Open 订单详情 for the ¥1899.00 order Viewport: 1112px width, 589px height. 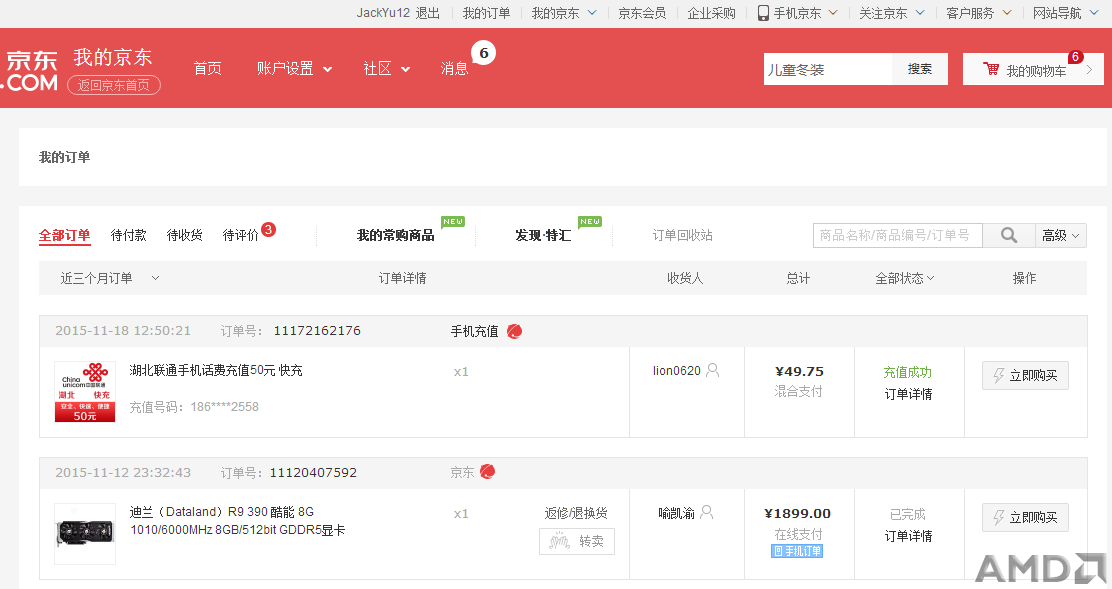908,536
